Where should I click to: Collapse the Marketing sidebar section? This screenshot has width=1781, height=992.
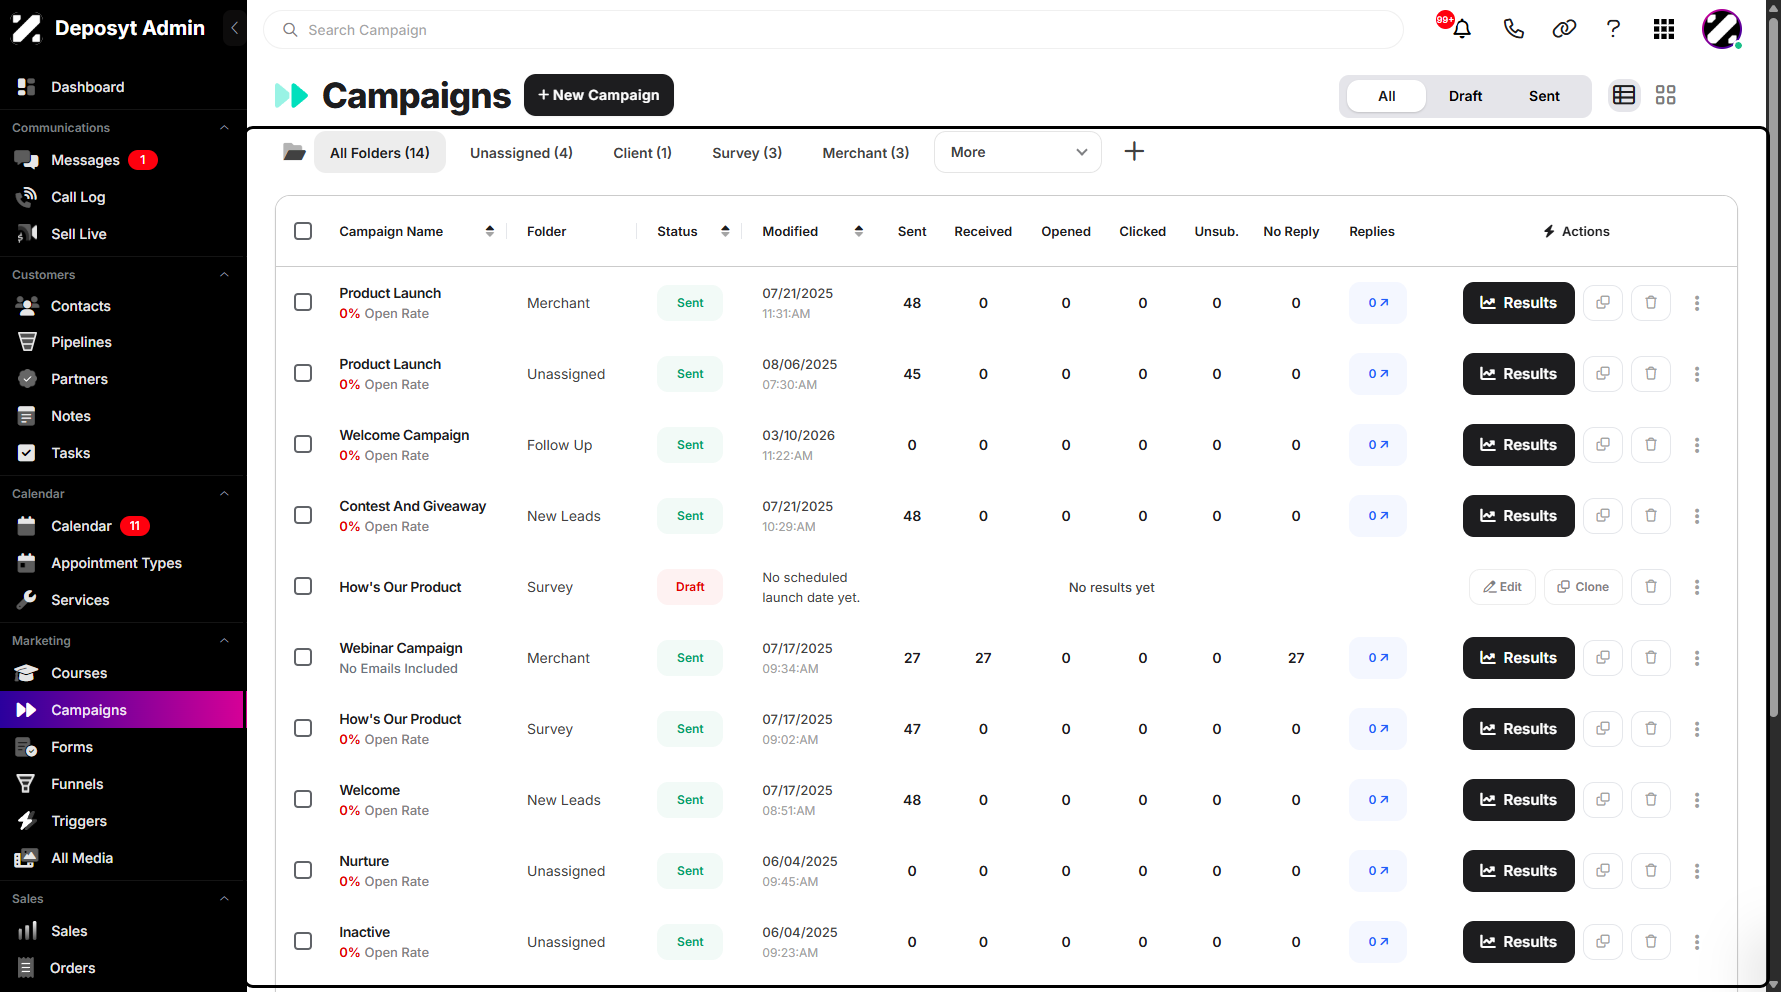point(224,640)
